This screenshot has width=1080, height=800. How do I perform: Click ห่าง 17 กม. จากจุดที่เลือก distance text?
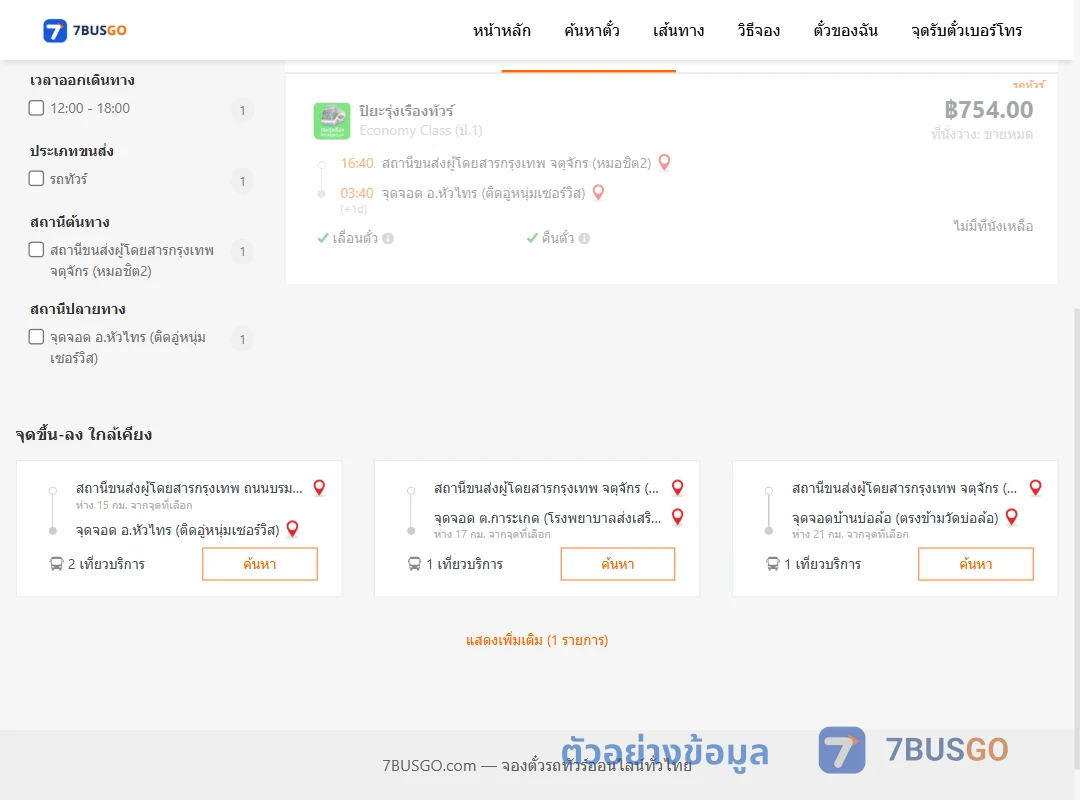pos(492,534)
